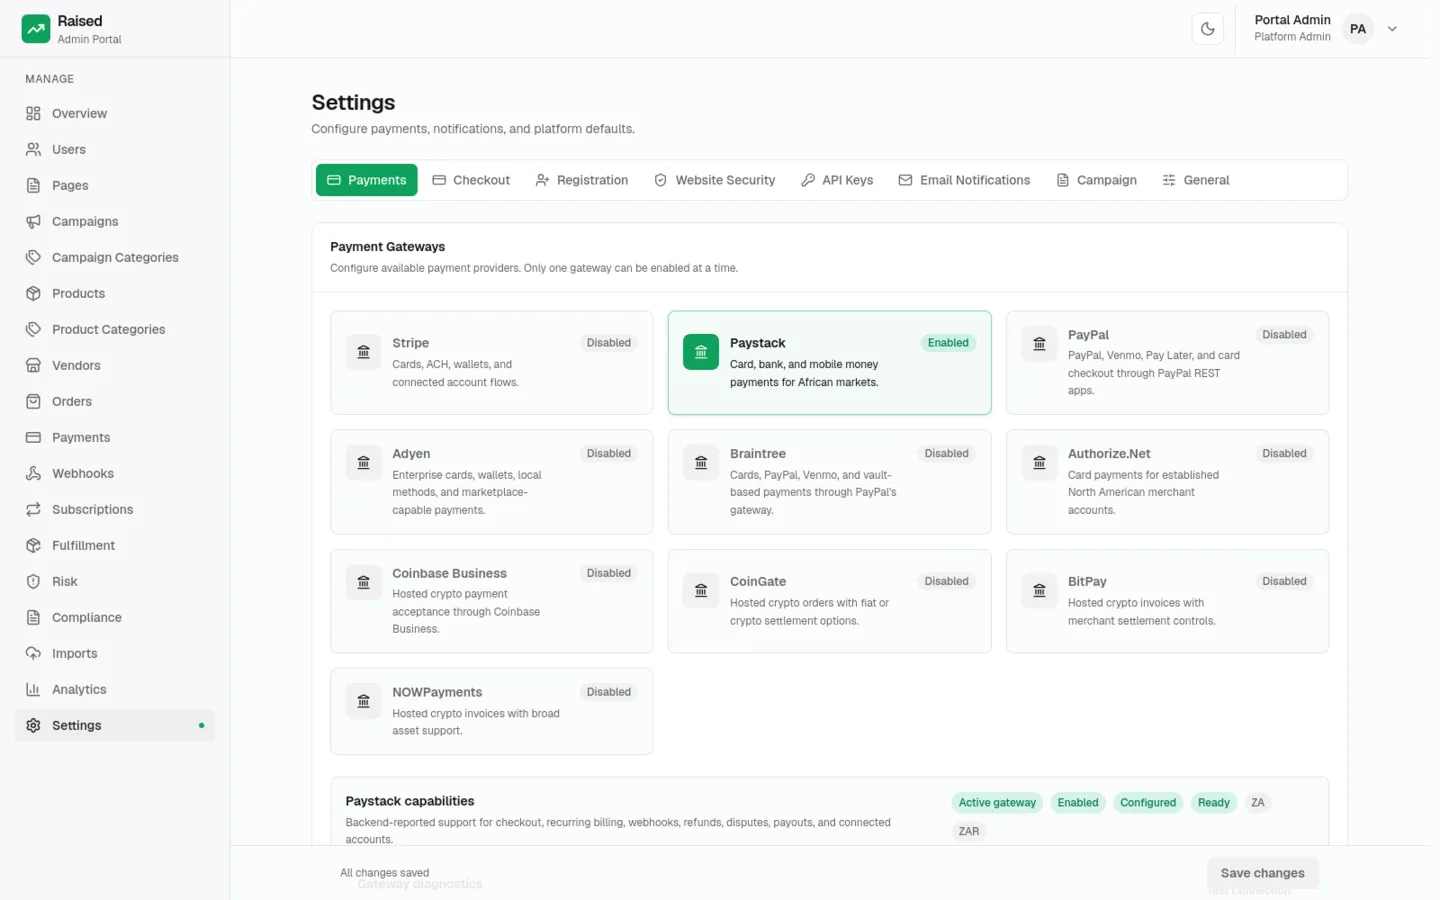Click the Stripe Disabled badge
This screenshot has width=1440, height=900.
click(x=609, y=343)
